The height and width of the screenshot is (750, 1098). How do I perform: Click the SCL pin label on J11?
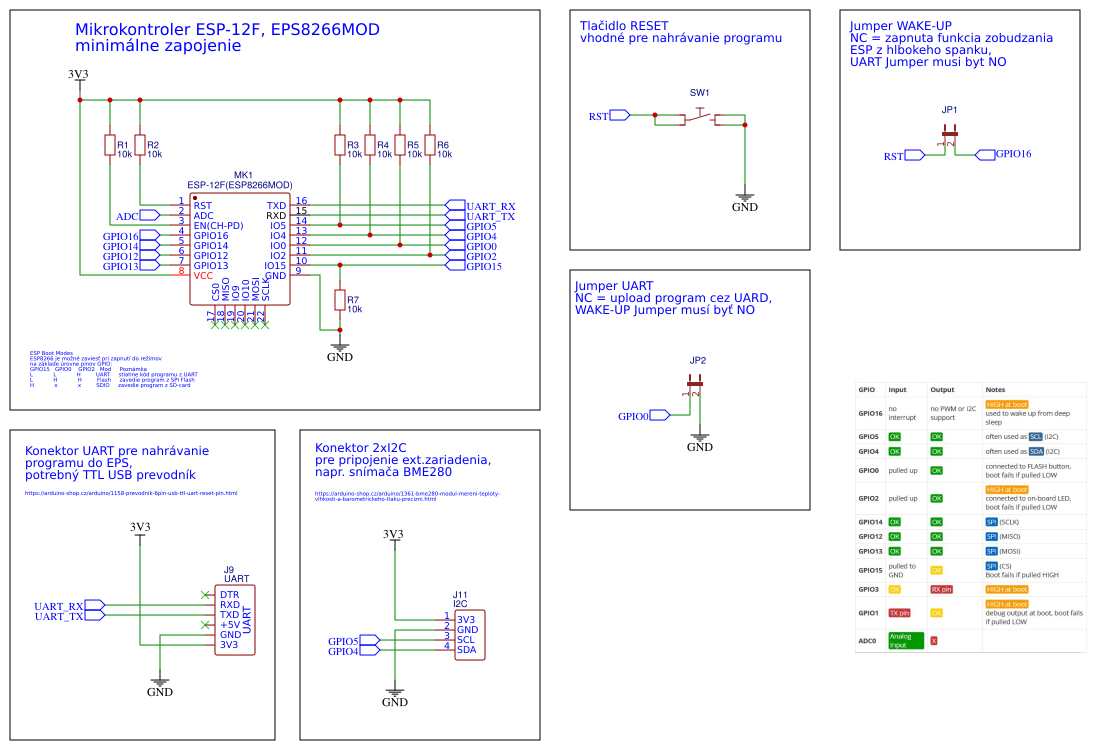(x=466, y=639)
